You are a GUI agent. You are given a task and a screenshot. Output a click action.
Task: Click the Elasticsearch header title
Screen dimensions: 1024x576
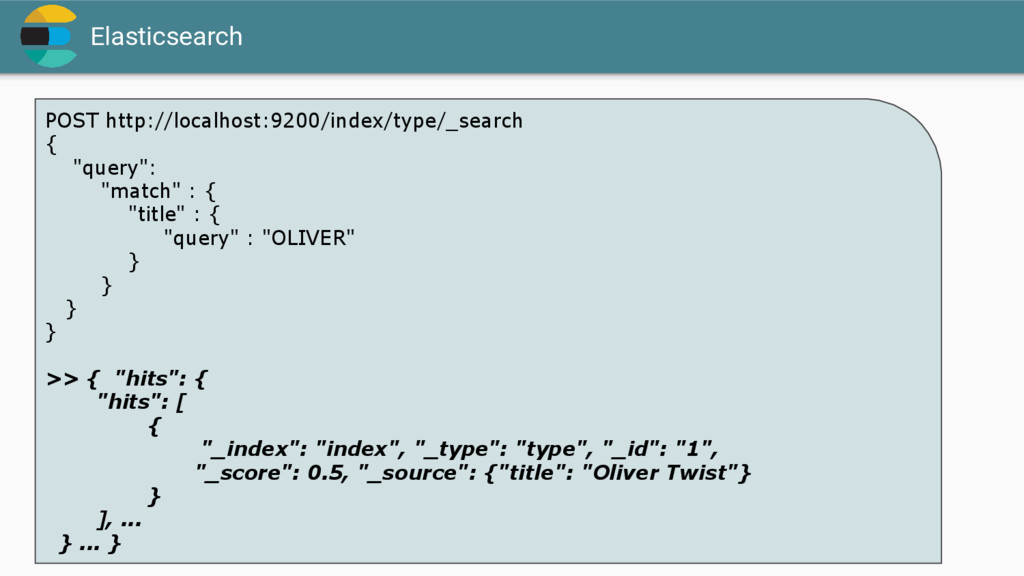(167, 37)
